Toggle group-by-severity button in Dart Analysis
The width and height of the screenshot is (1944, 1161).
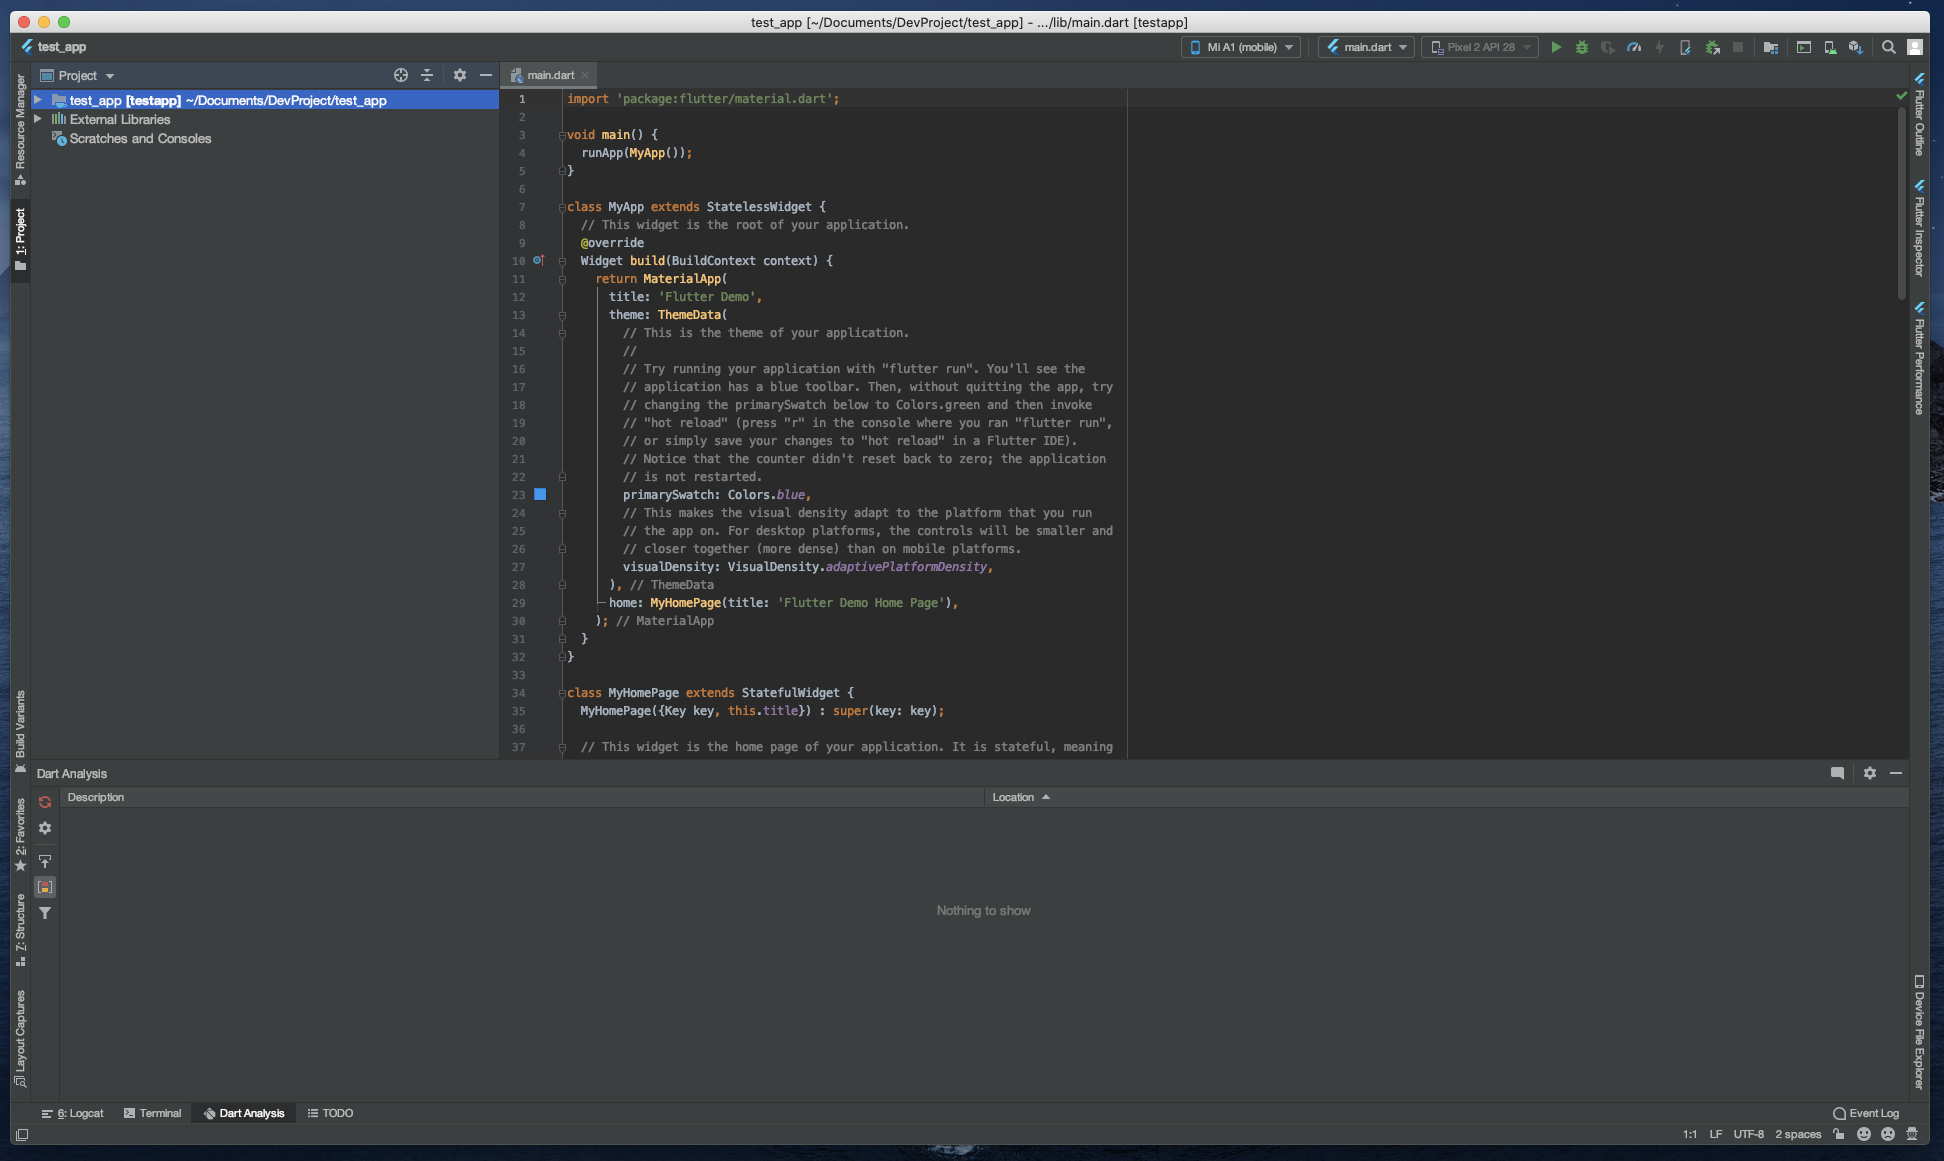pyautogui.click(x=45, y=887)
